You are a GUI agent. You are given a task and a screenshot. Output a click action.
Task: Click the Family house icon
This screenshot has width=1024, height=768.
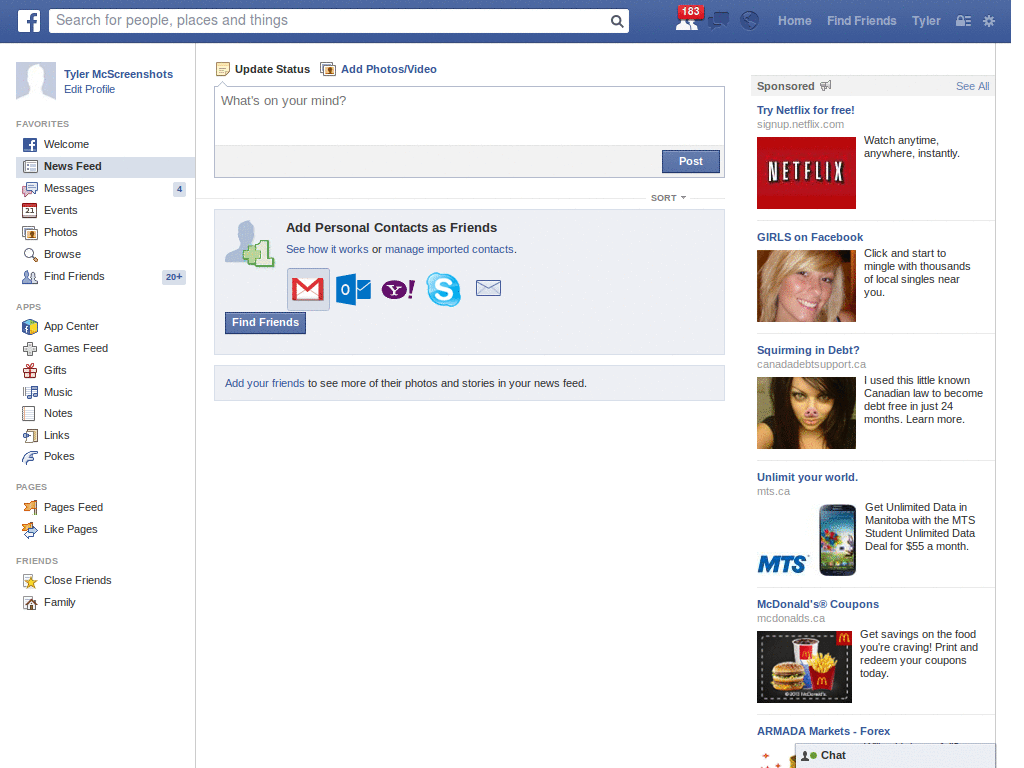[30, 603]
